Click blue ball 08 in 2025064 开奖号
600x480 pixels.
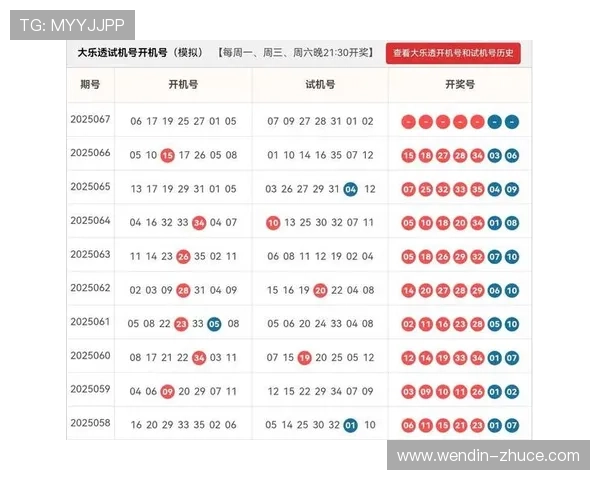coord(512,223)
